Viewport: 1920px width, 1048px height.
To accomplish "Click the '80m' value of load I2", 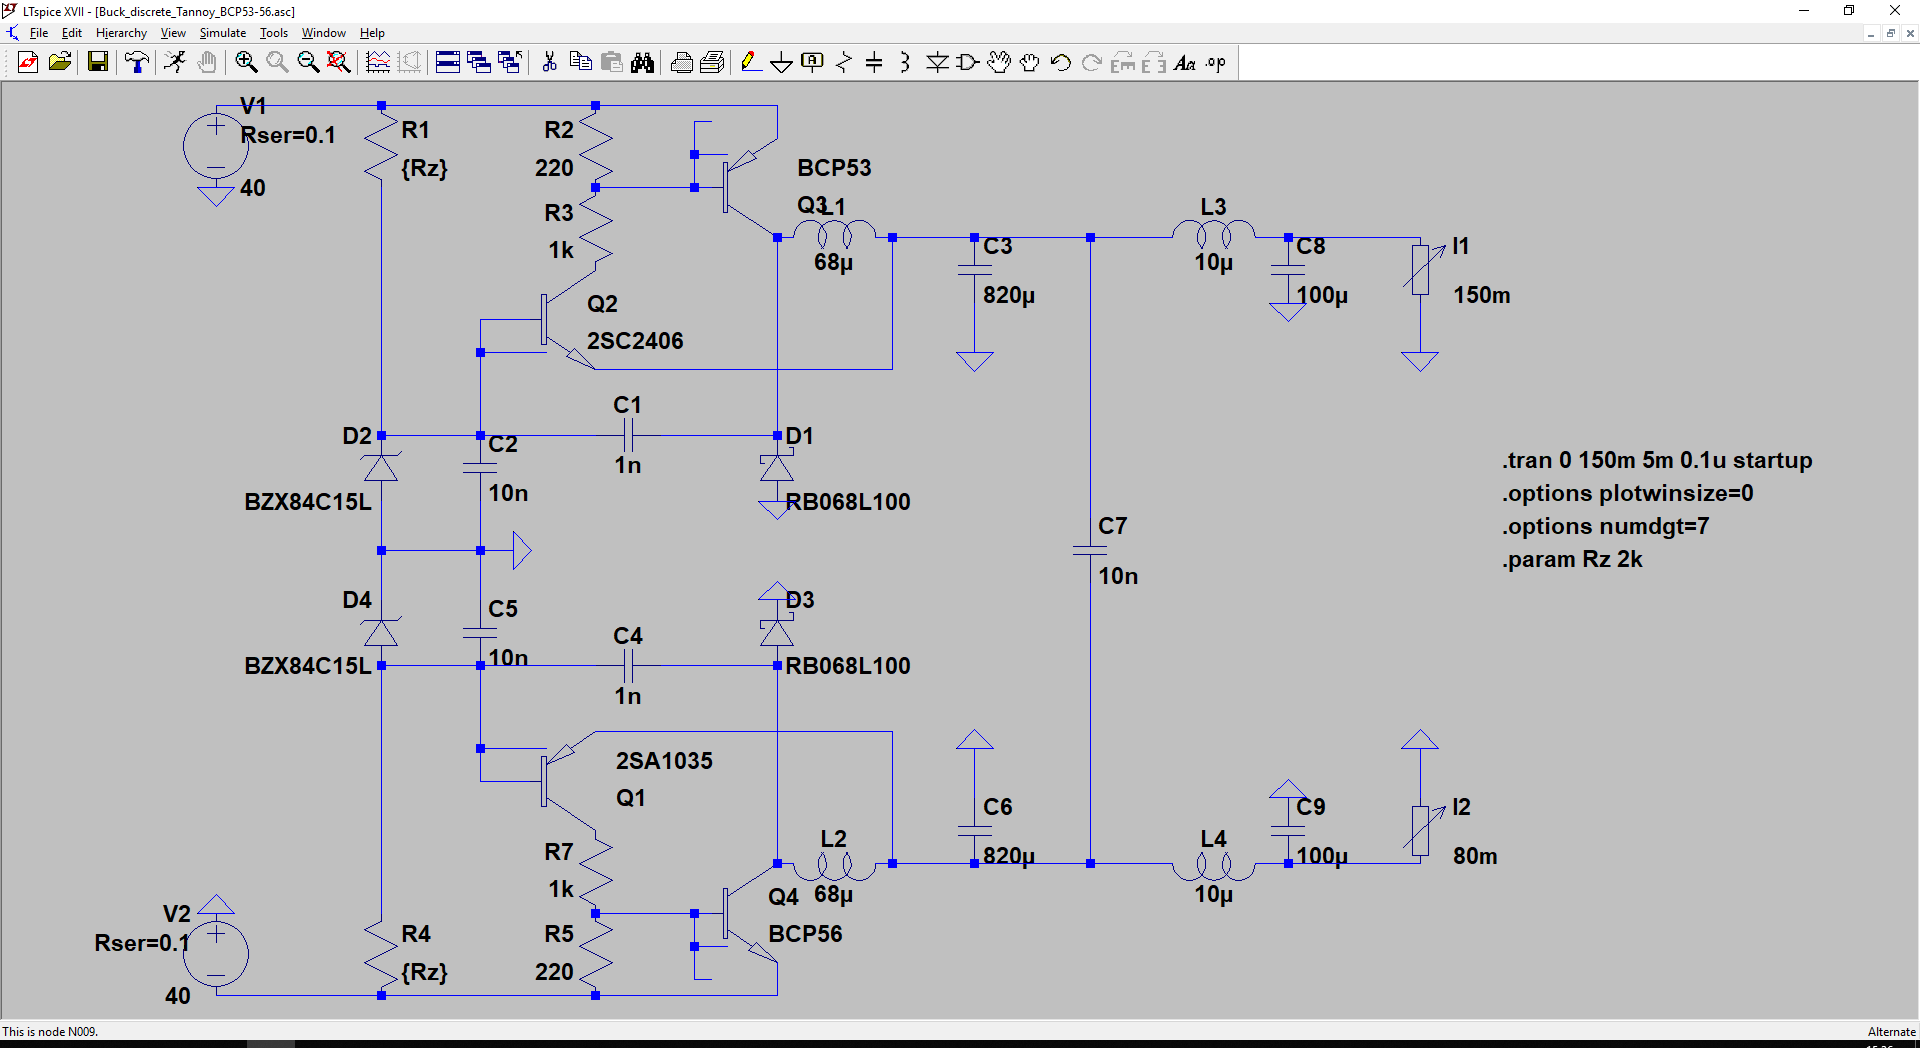I will coord(1475,856).
